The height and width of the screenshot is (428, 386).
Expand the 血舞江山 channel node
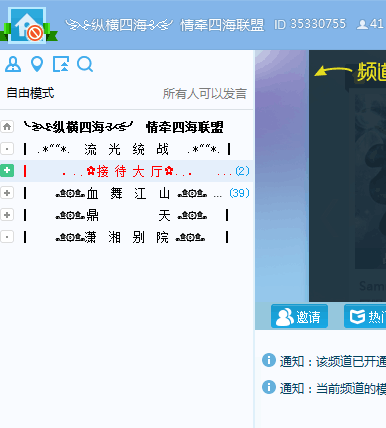[7, 193]
